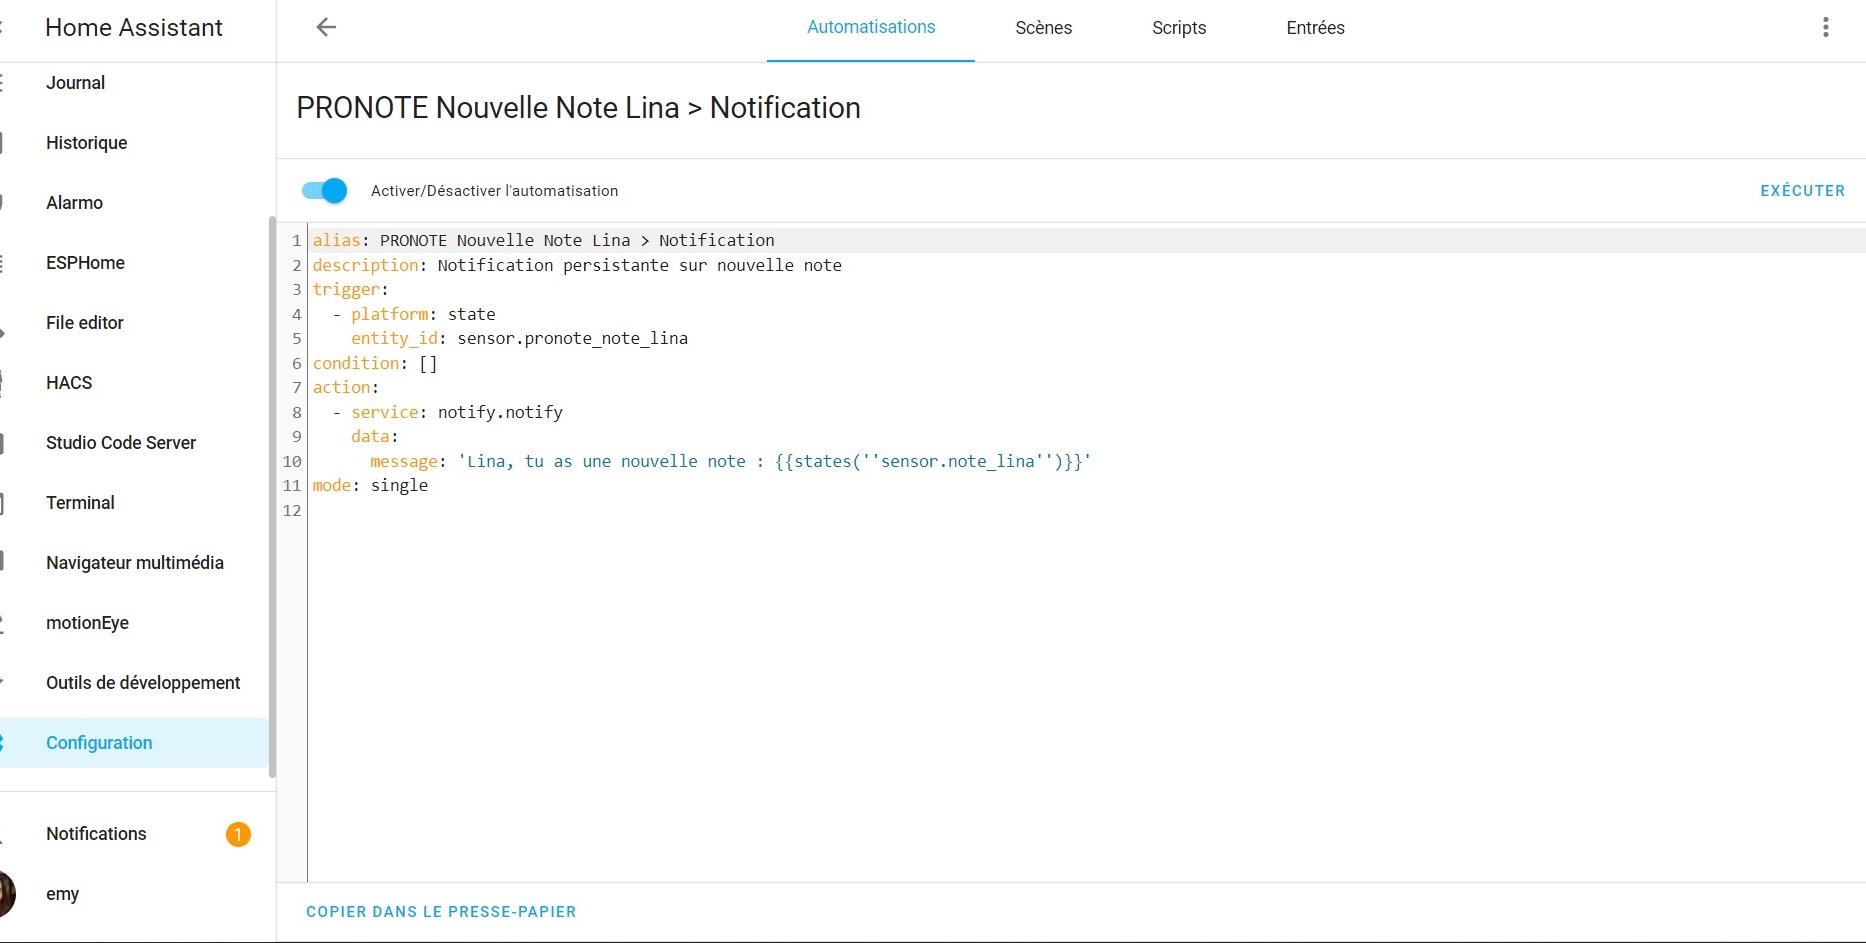Image resolution: width=1866 pixels, height=943 pixels.
Task: Click the Activer/Désactiver l'automatisation label
Action: (x=494, y=191)
